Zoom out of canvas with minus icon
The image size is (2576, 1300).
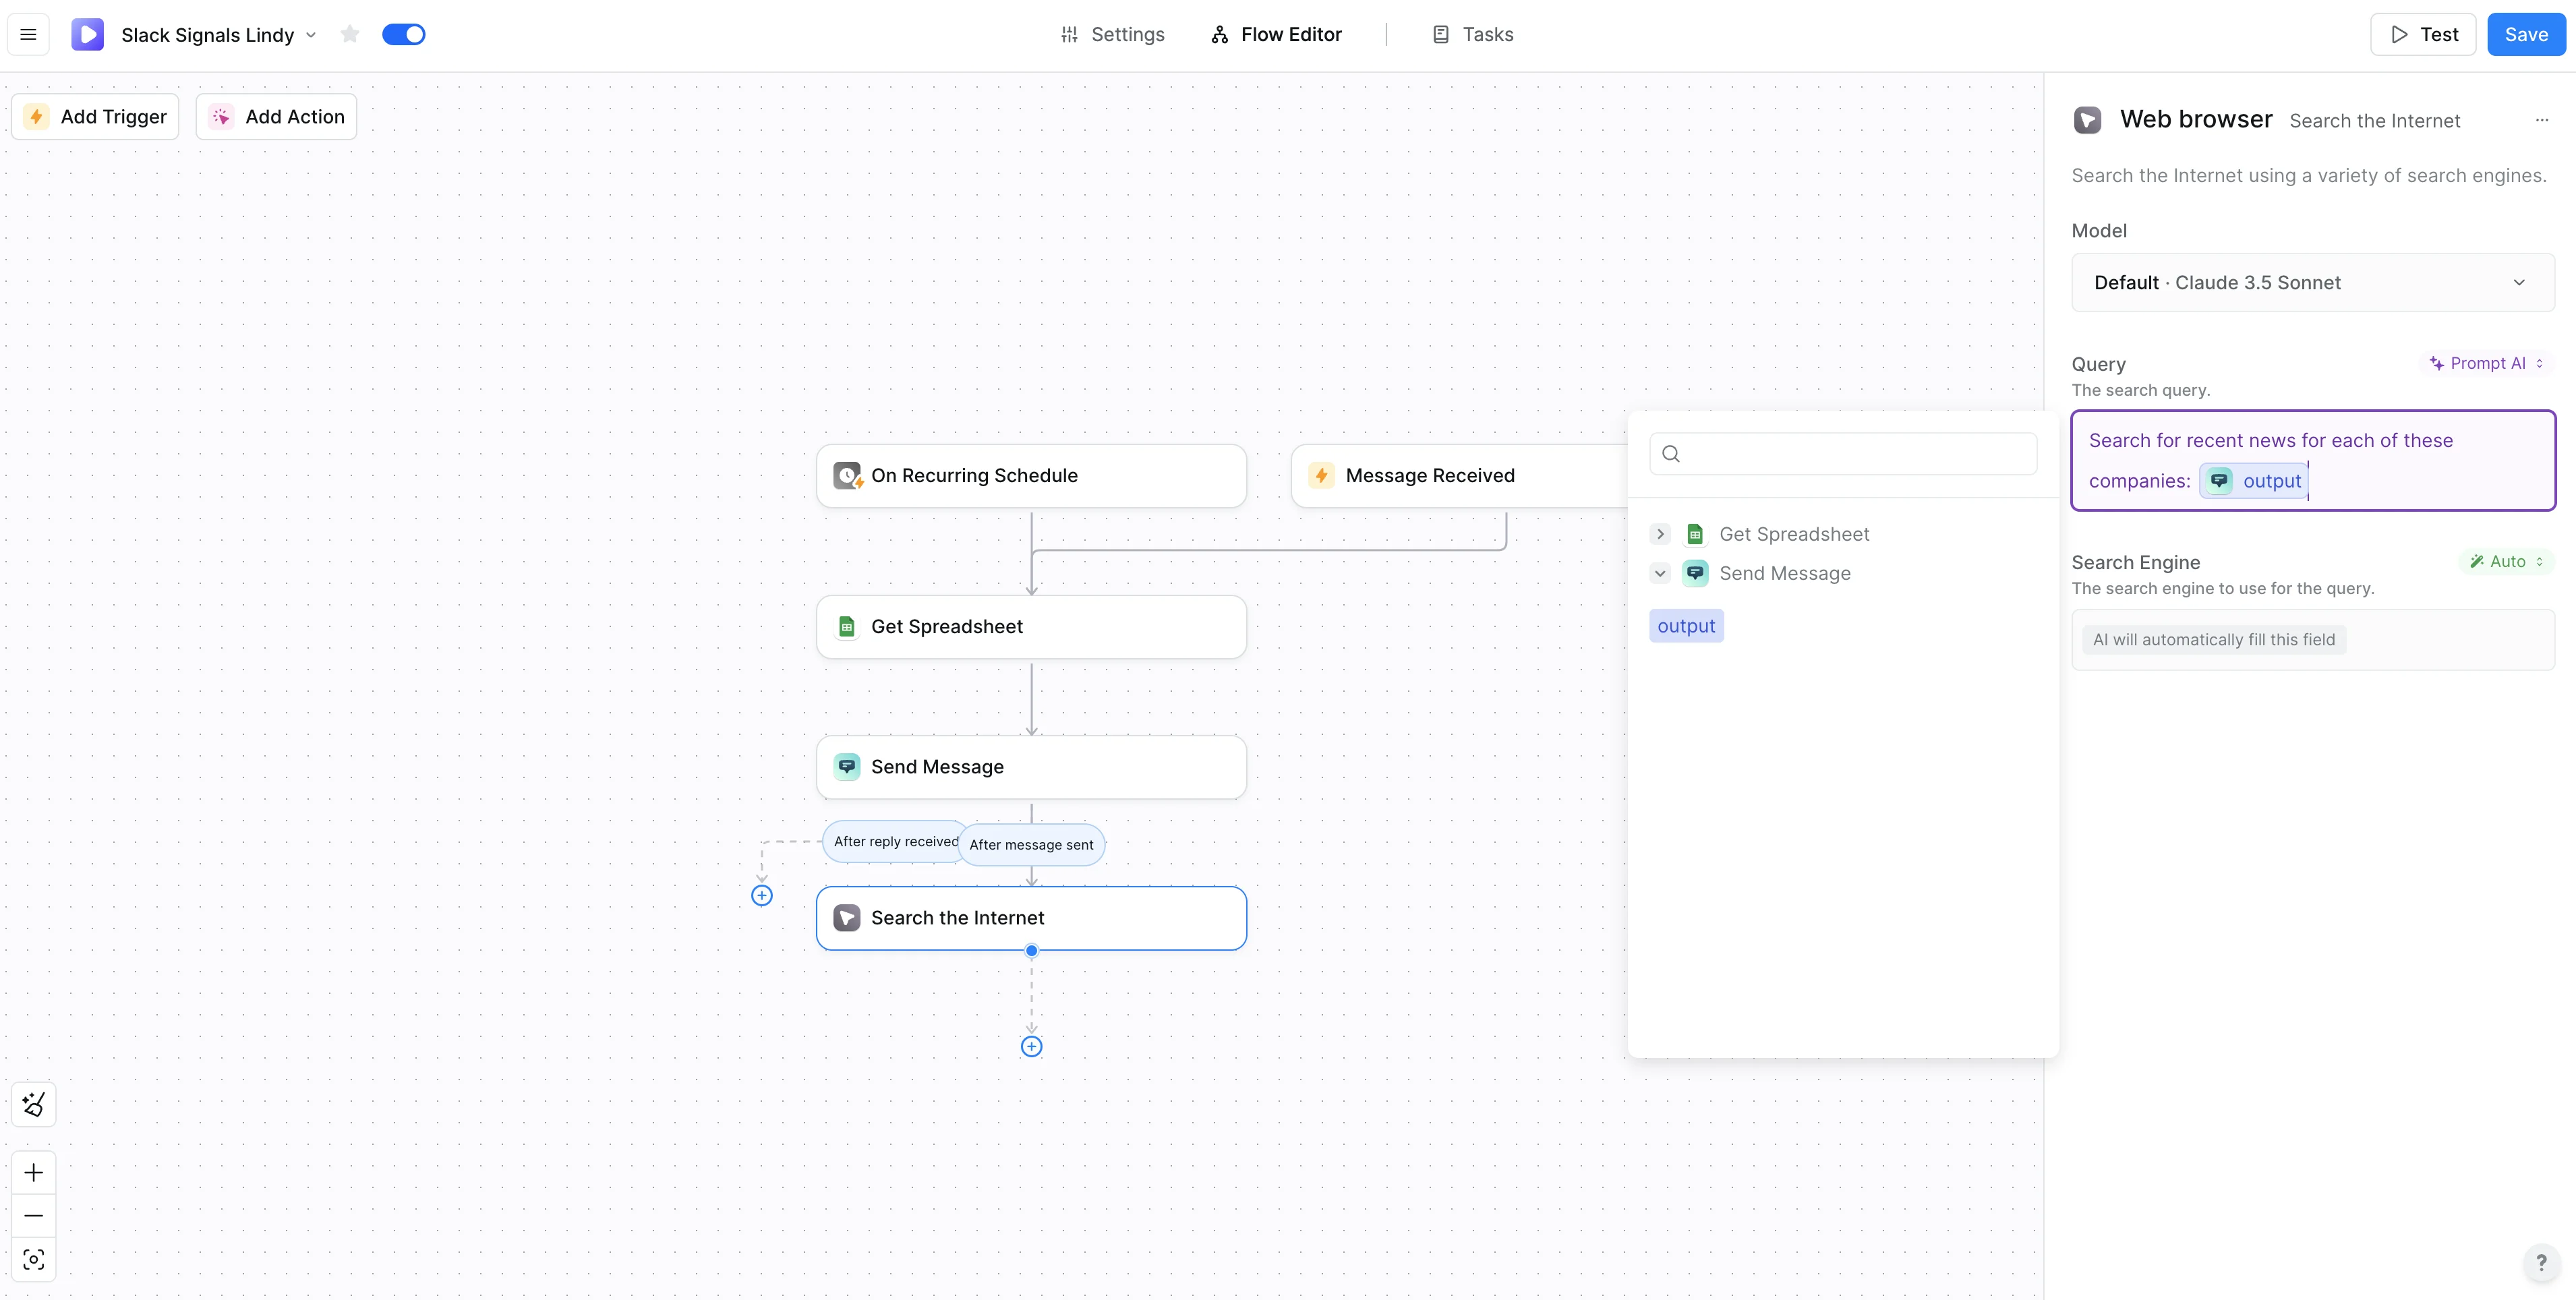(33, 1215)
